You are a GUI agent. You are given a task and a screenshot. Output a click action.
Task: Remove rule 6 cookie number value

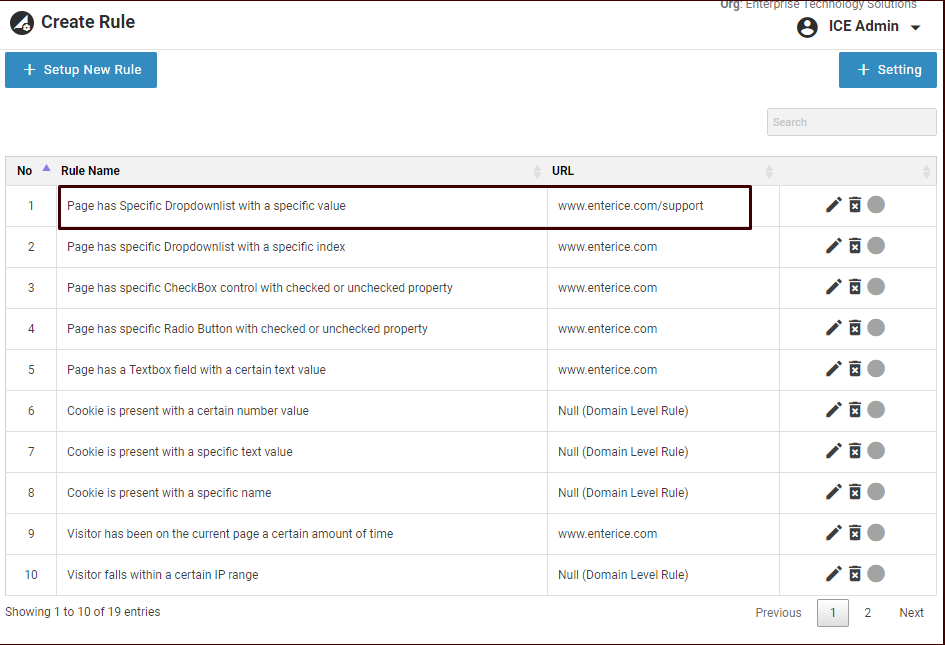[x=855, y=410]
